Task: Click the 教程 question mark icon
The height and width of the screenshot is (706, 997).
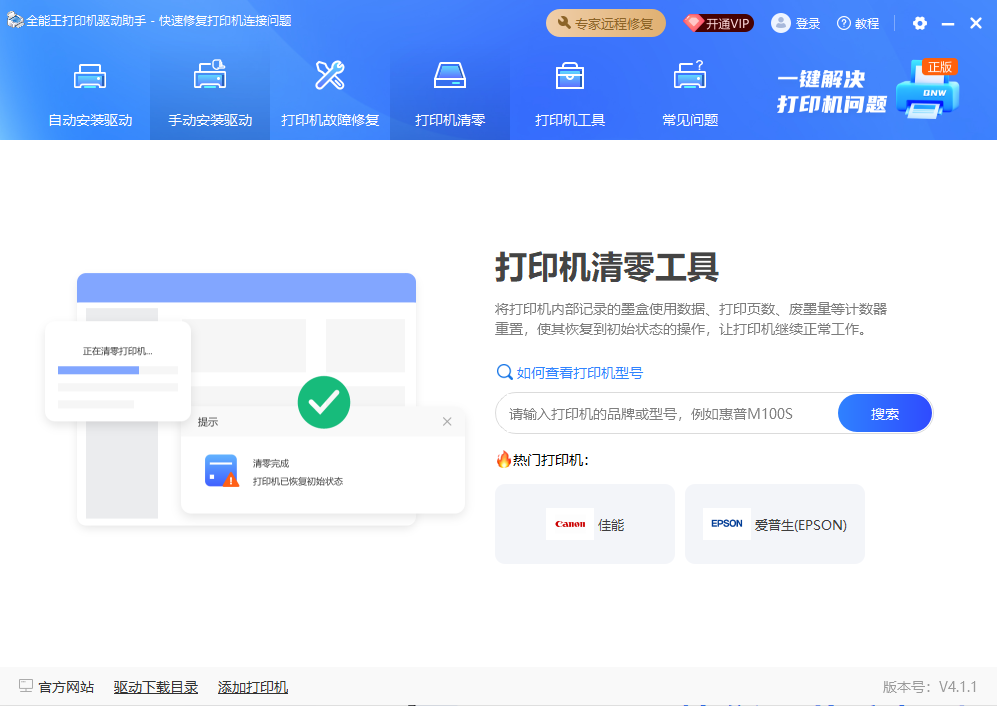Action: point(844,23)
